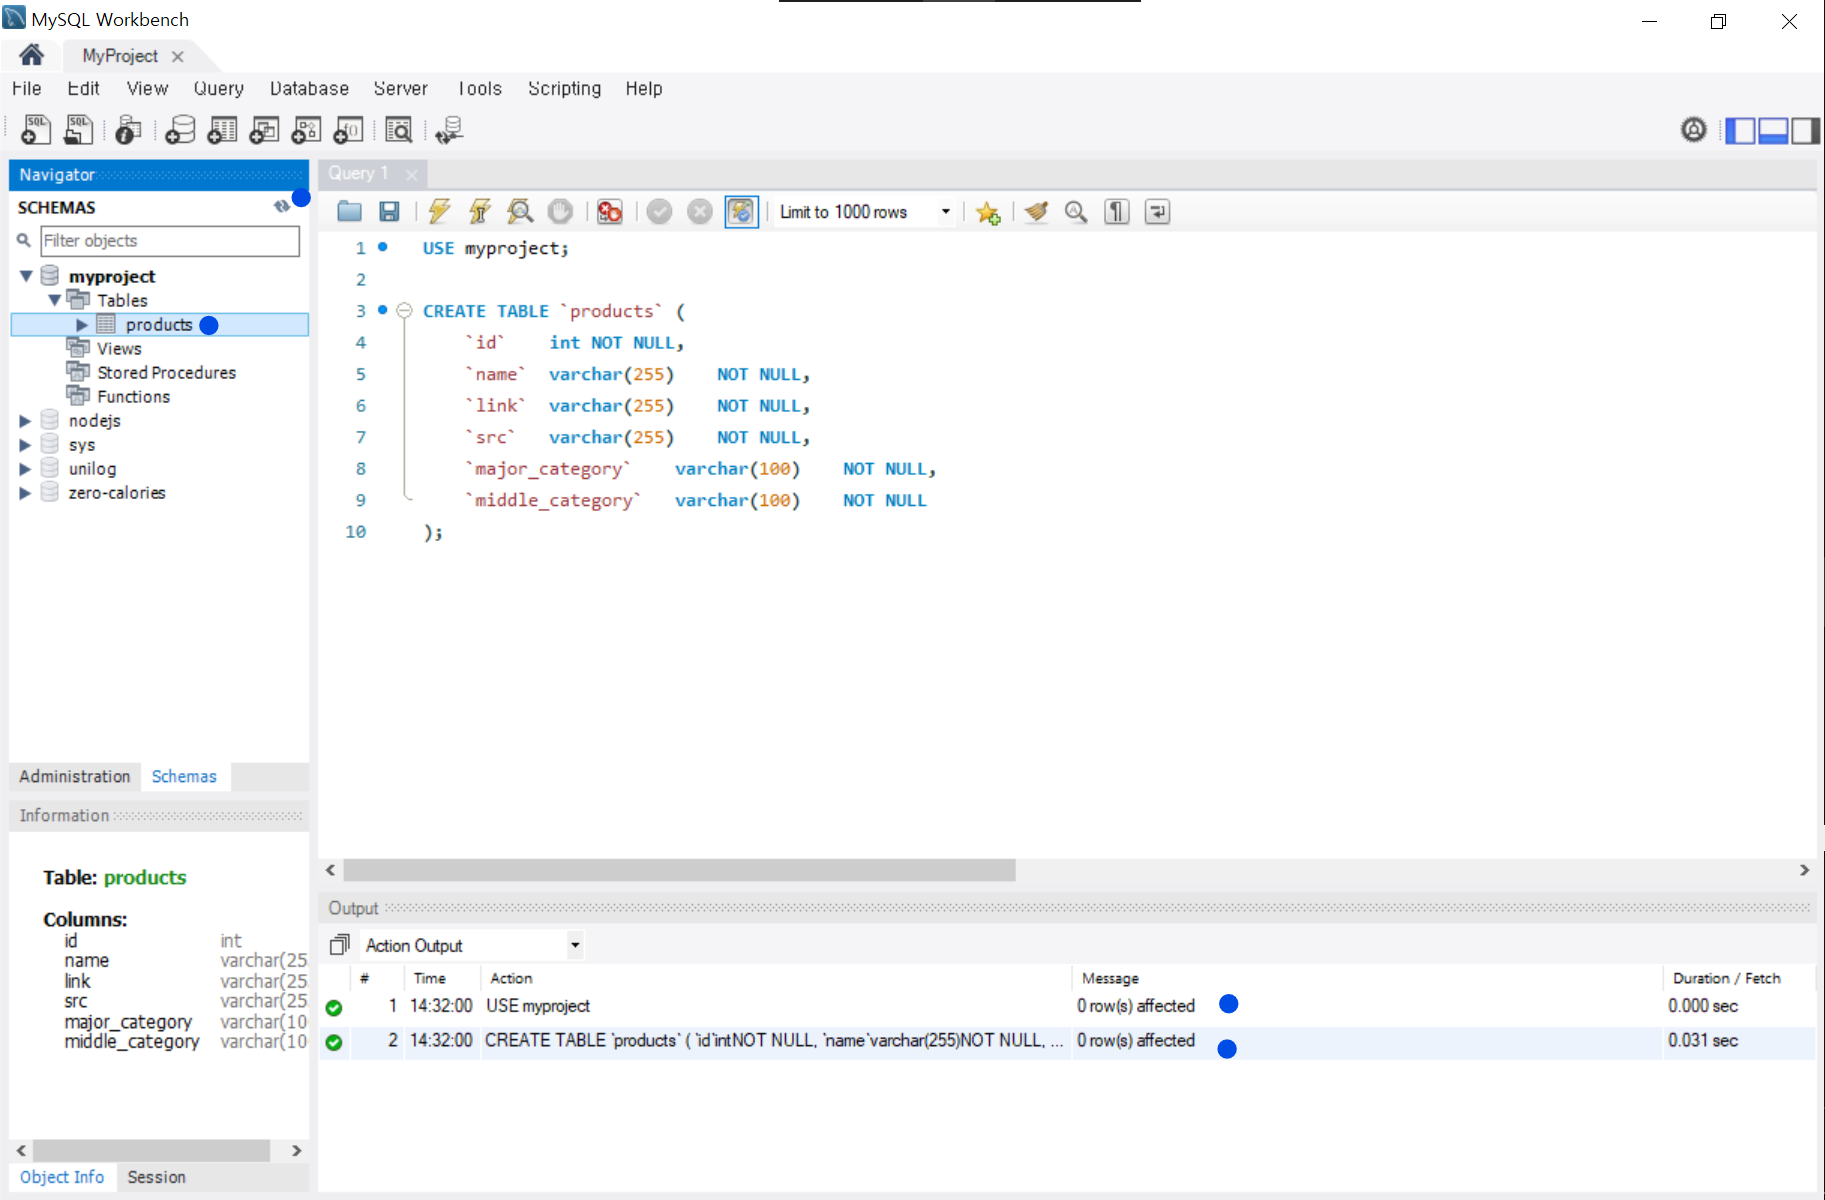Create a new function icon
Image resolution: width=1825 pixels, height=1200 pixels.
(x=348, y=130)
